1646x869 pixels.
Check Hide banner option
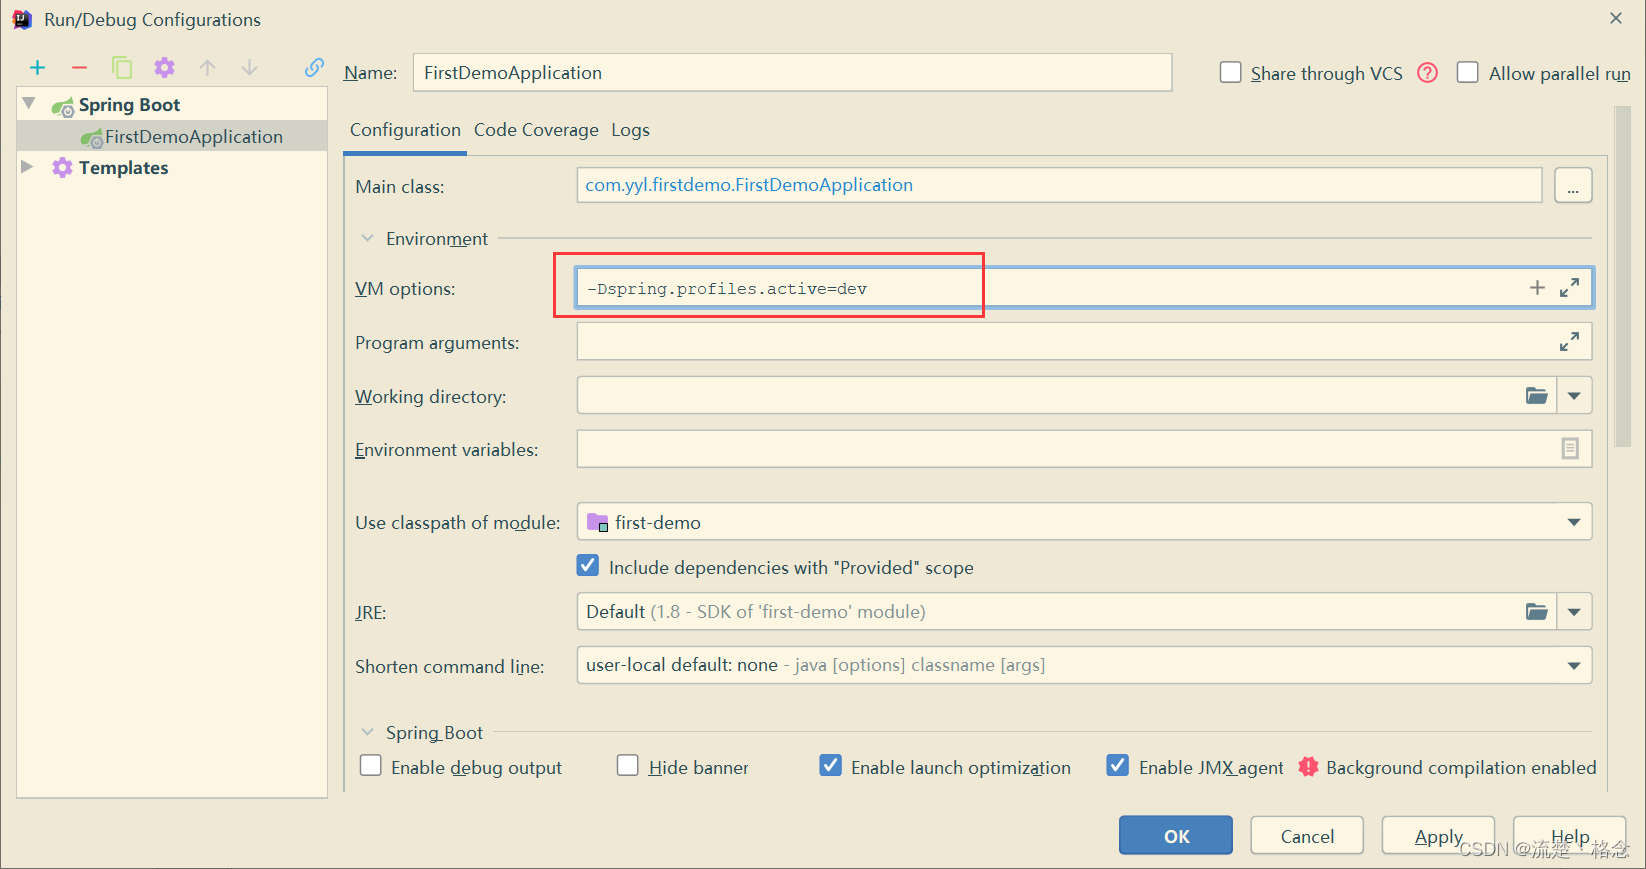(628, 766)
